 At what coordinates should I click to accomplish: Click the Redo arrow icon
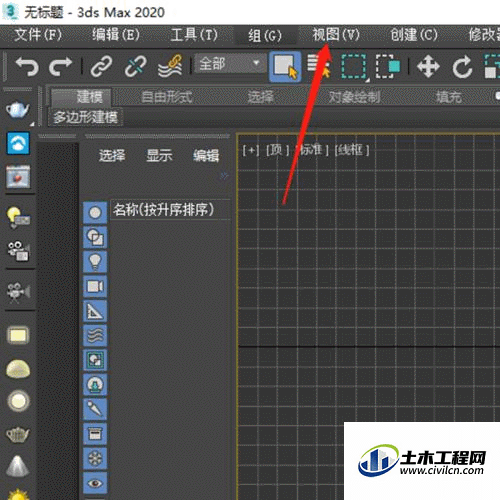[60, 66]
